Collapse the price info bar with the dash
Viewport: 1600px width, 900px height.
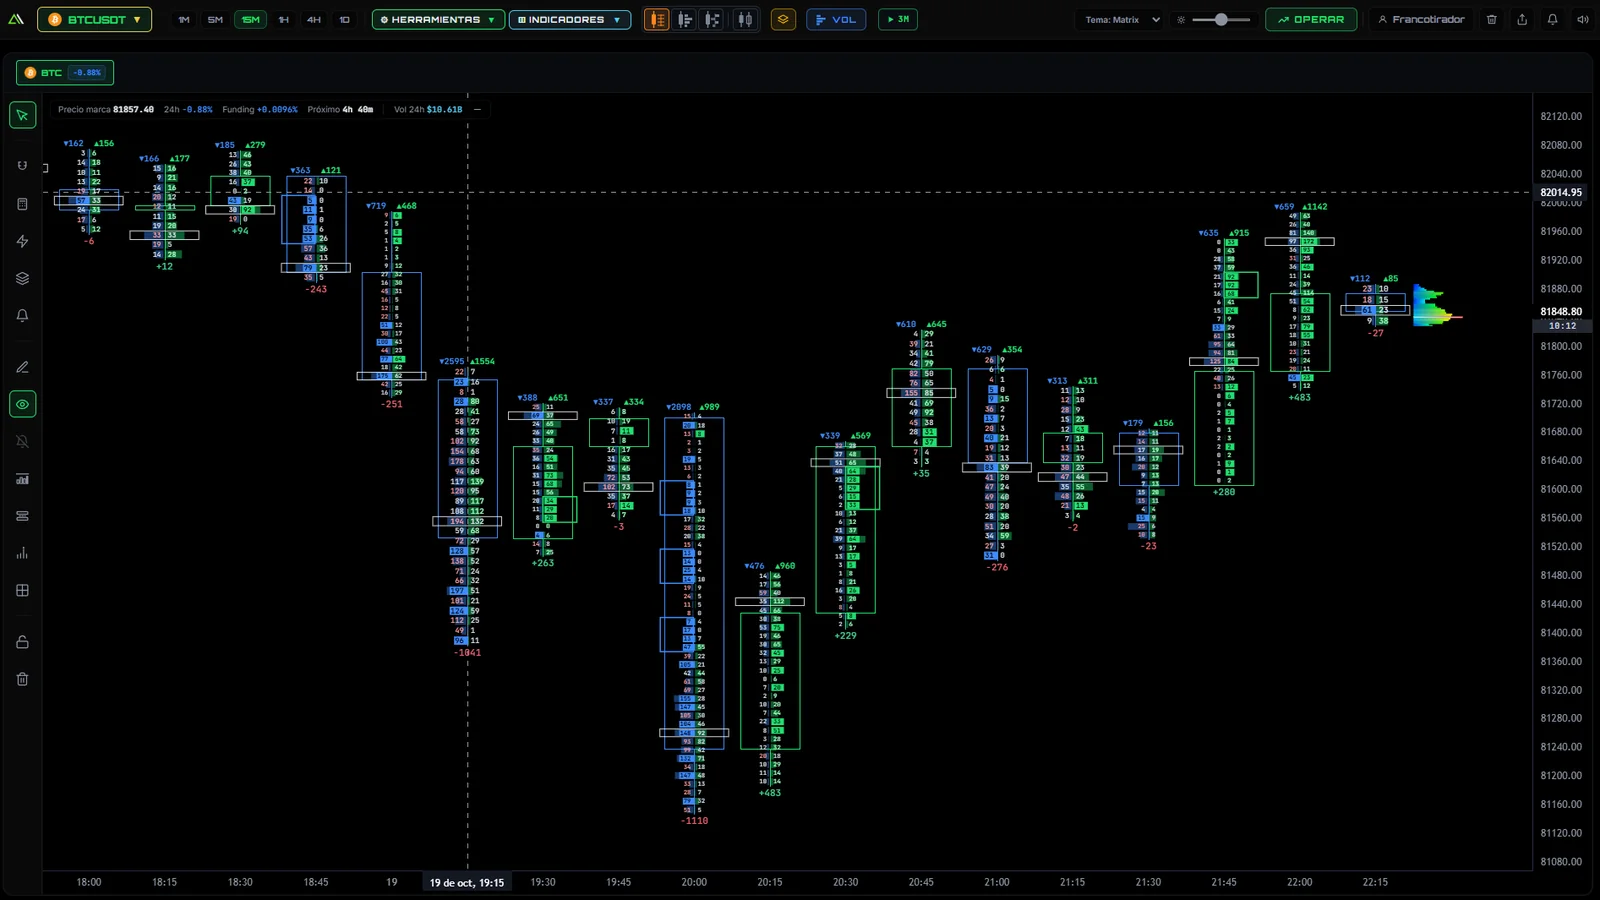coord(477,109)
